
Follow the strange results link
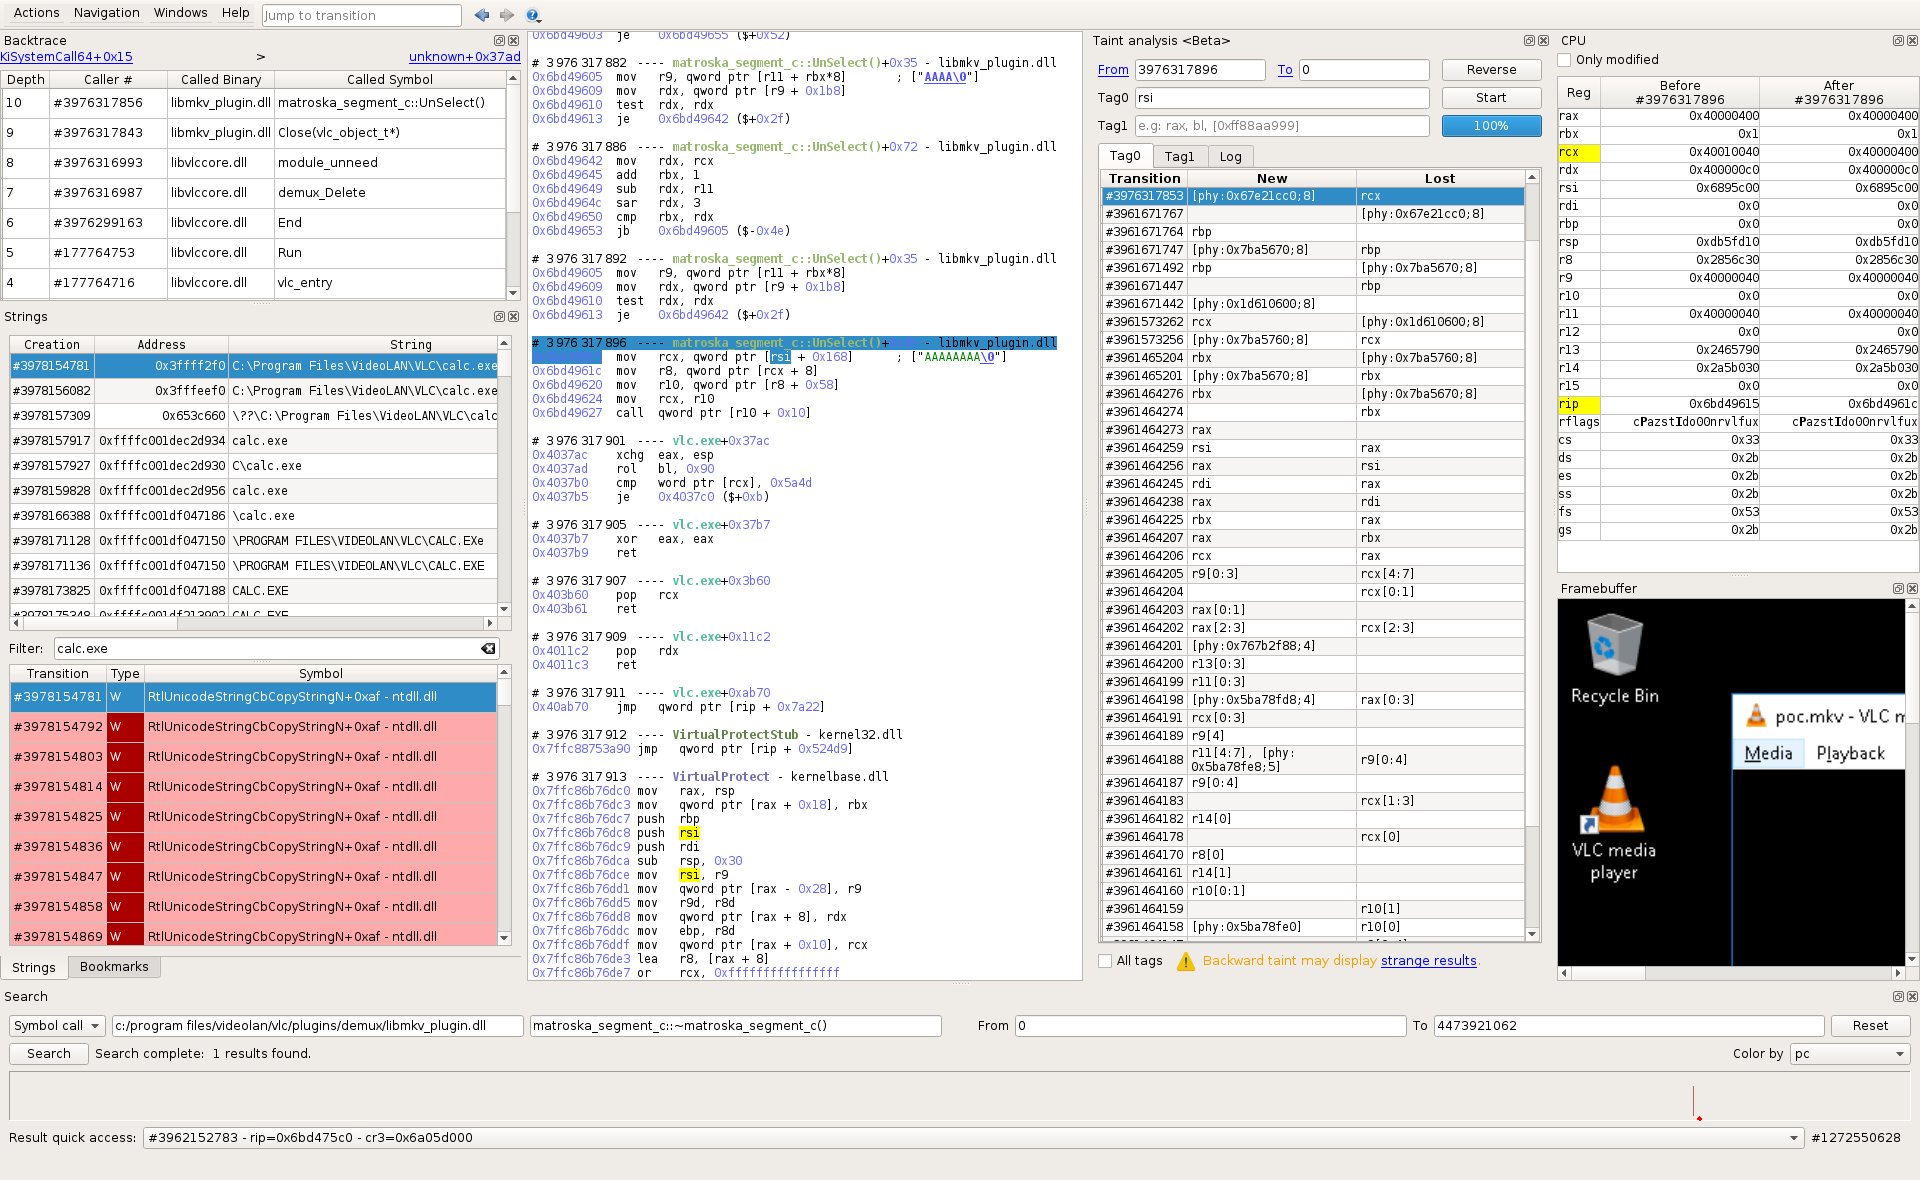[x=1428, y=961]
